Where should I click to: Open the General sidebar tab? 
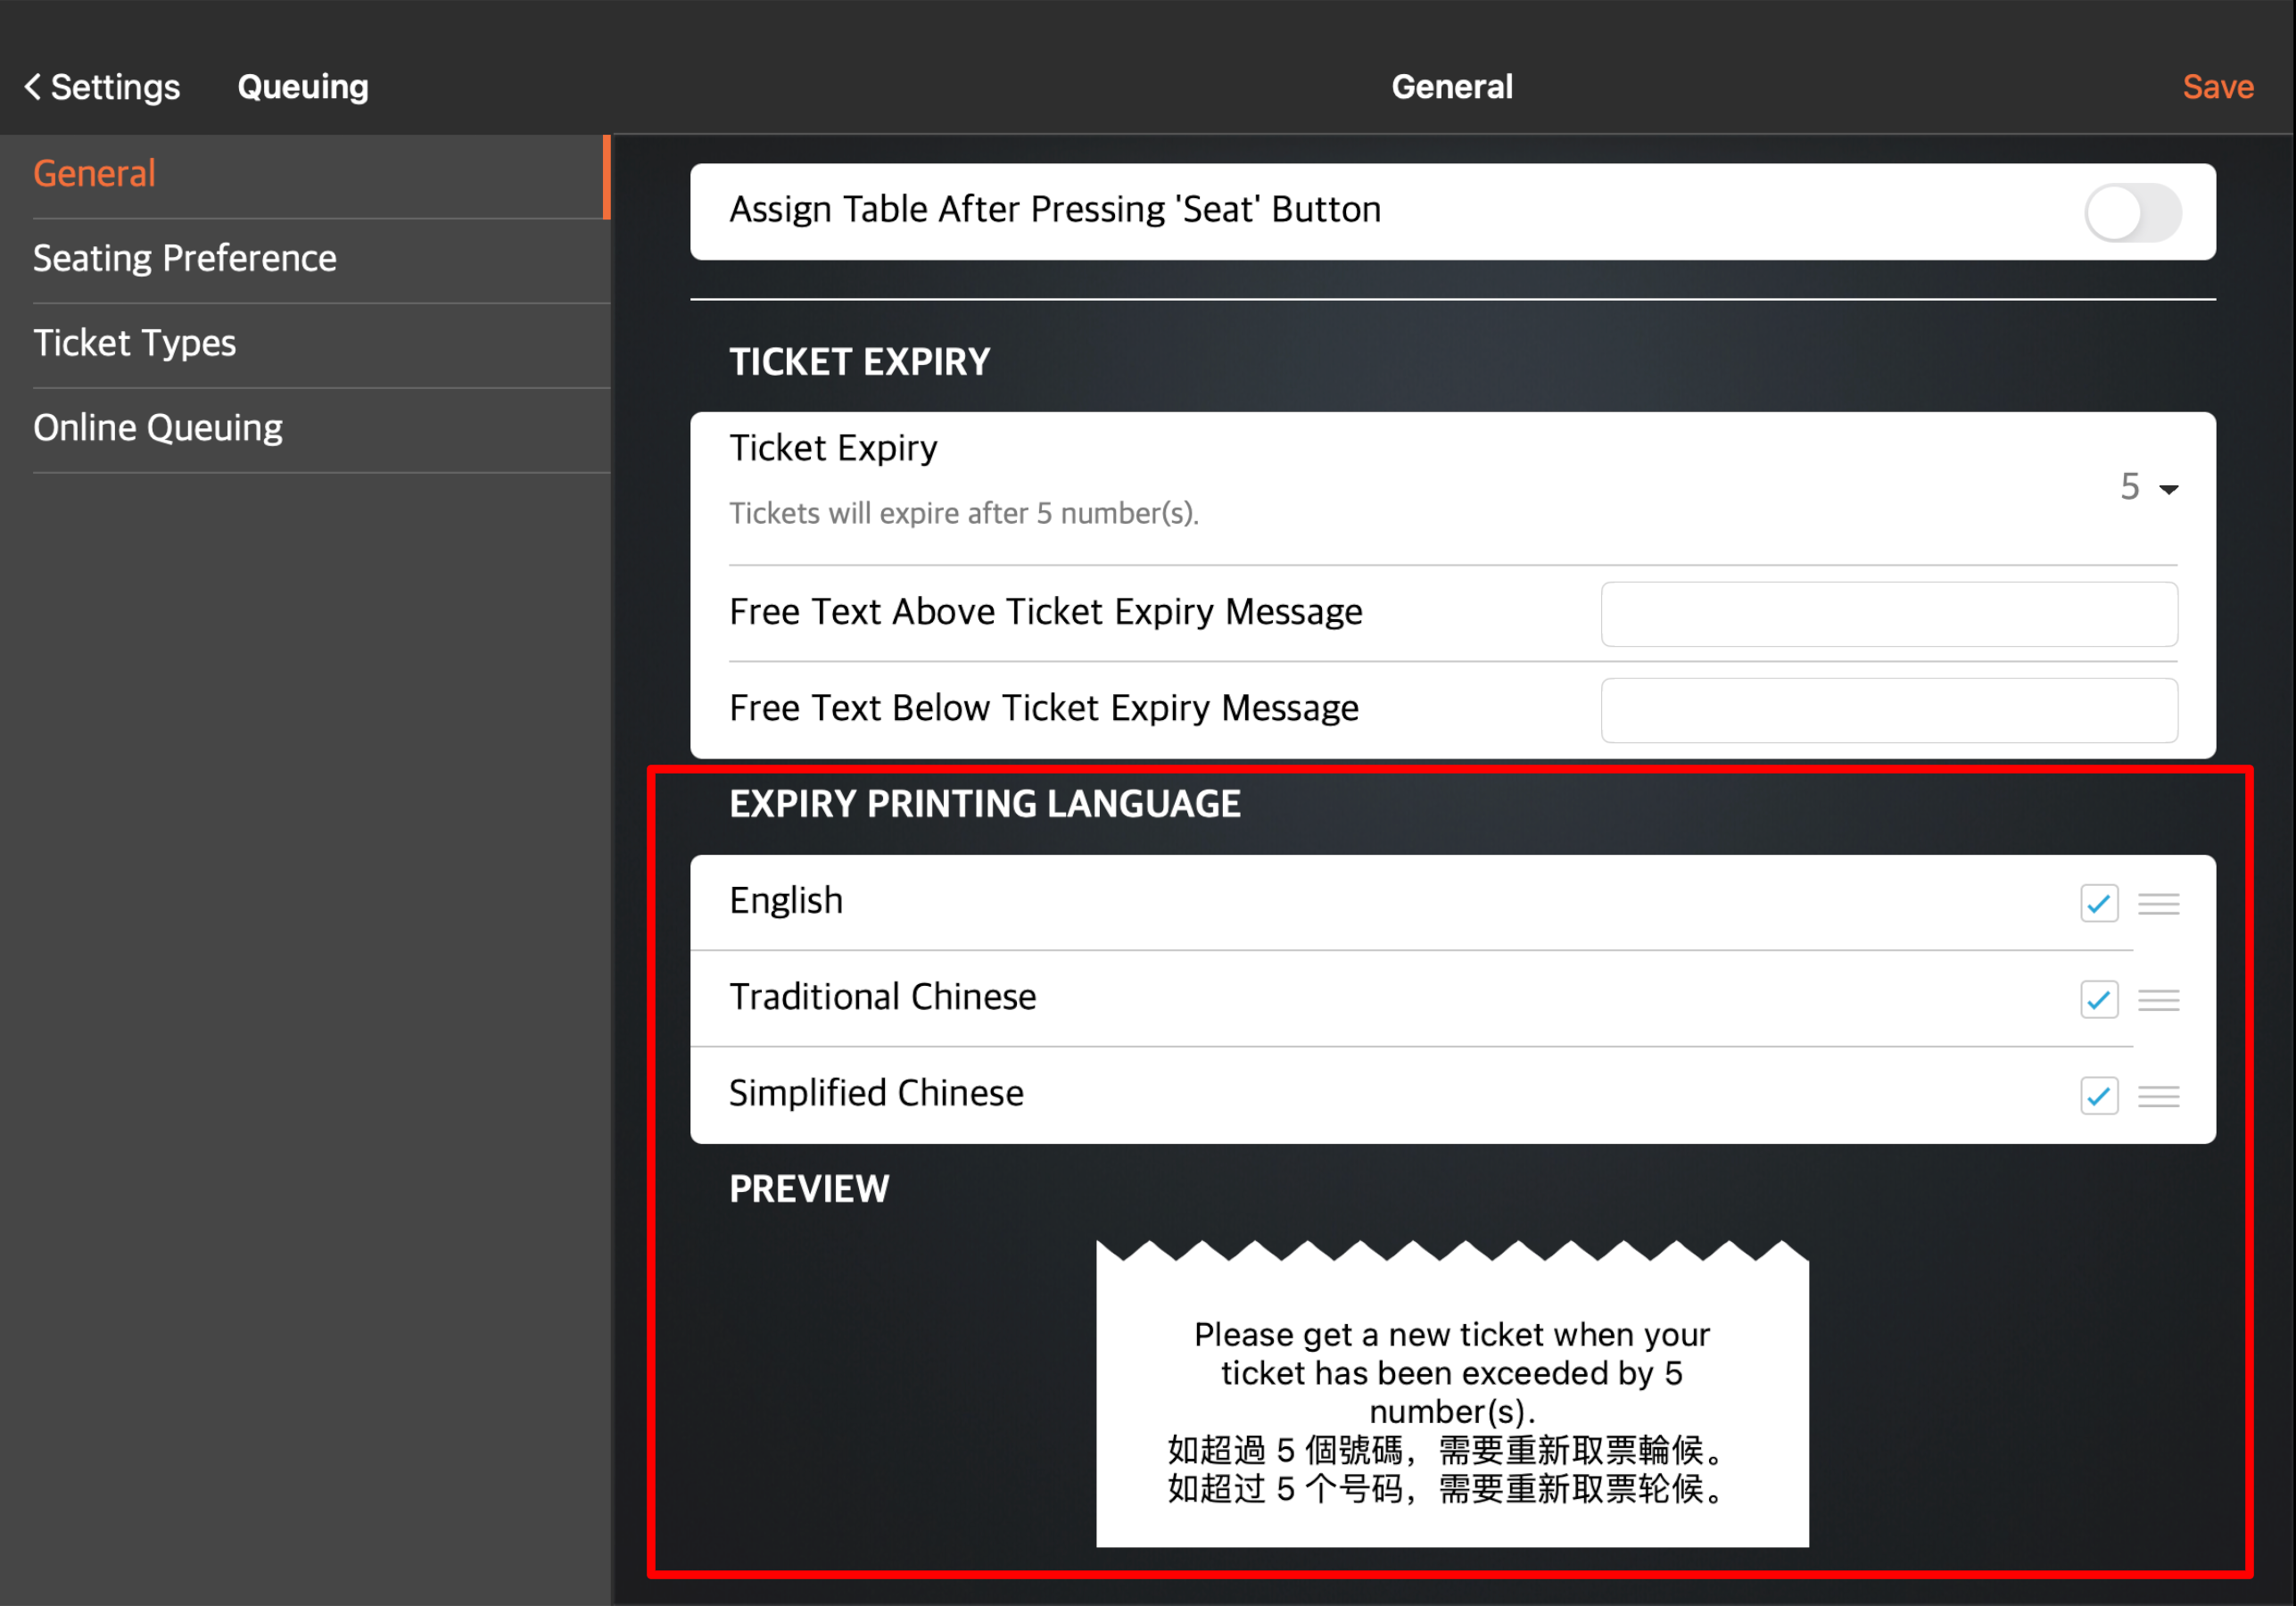point(95,174)
